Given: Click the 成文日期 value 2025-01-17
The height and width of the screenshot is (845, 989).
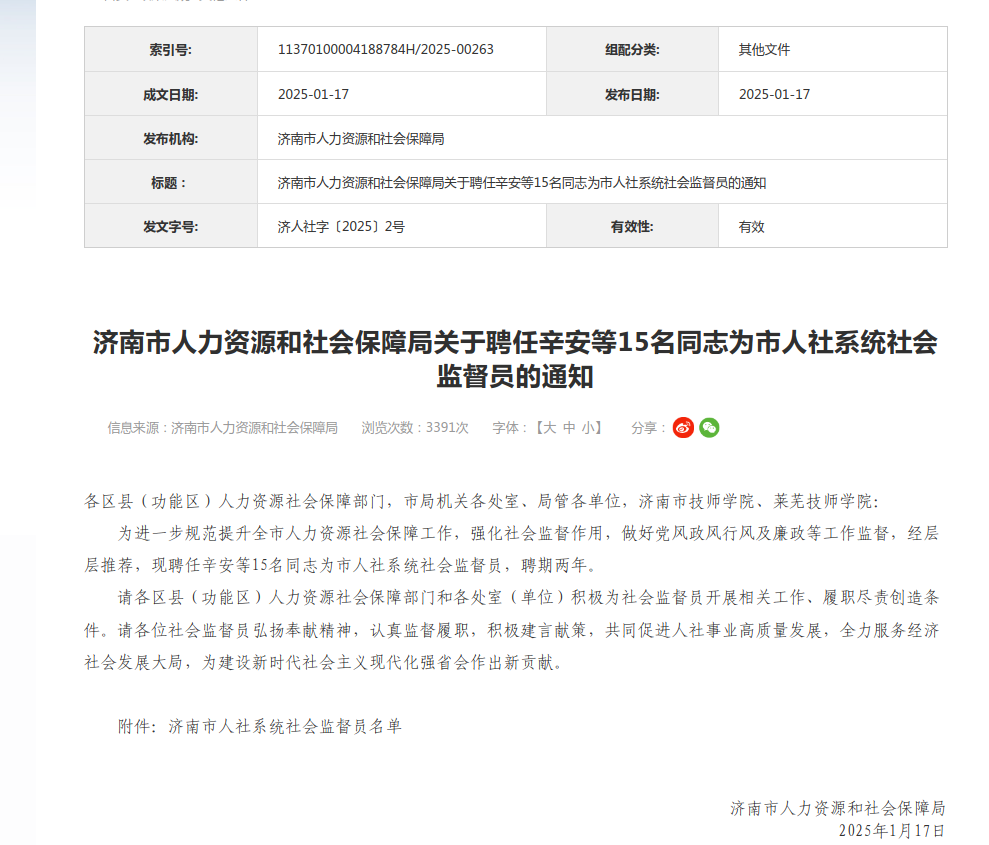Looking at the screenshot, I should (313, 95).
